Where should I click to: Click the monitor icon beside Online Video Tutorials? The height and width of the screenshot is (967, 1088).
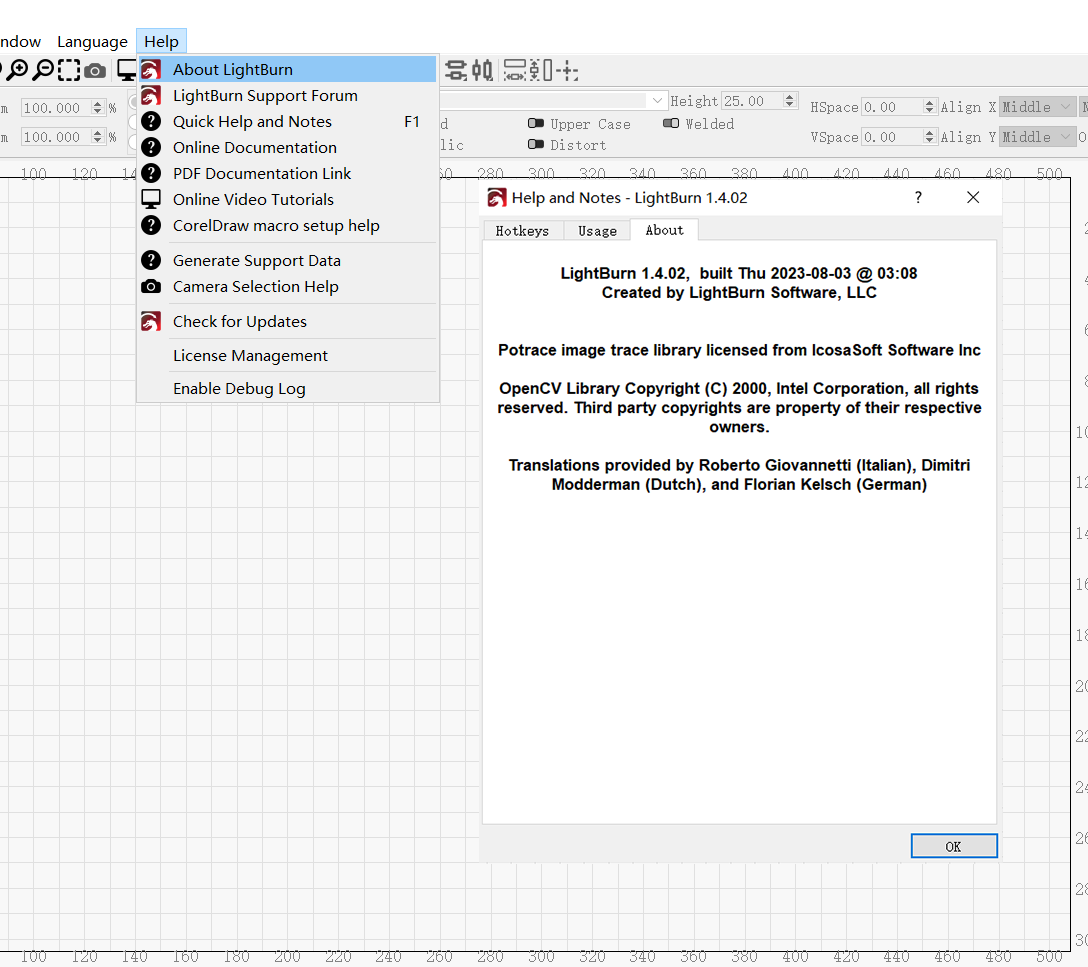pyautogui.click(x=151, y=200)
